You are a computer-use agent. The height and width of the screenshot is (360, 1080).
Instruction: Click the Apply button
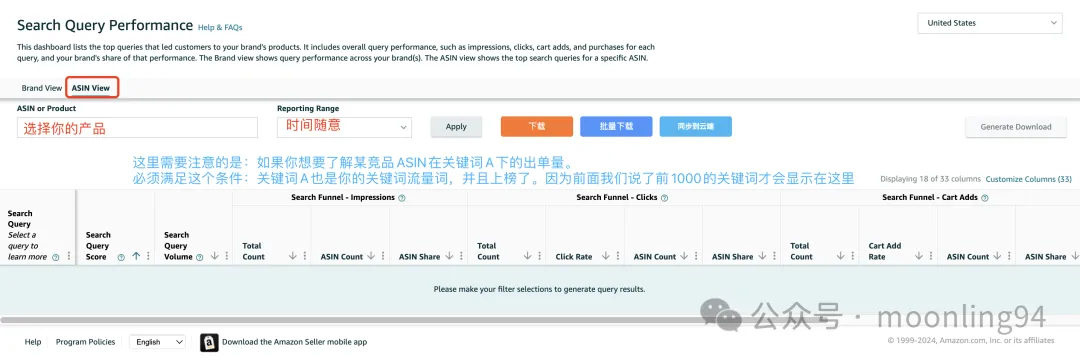point(456,127)
